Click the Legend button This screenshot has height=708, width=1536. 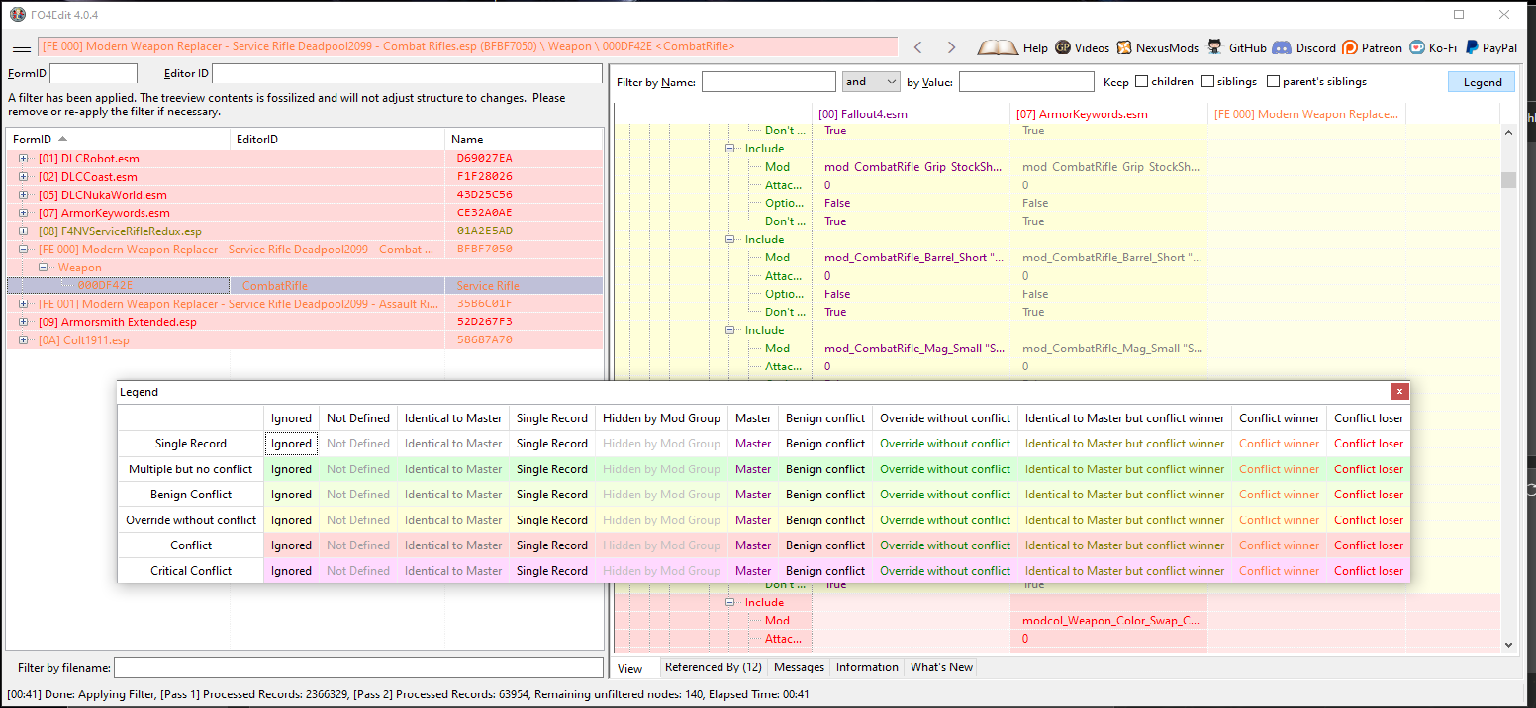[1481, 82]
